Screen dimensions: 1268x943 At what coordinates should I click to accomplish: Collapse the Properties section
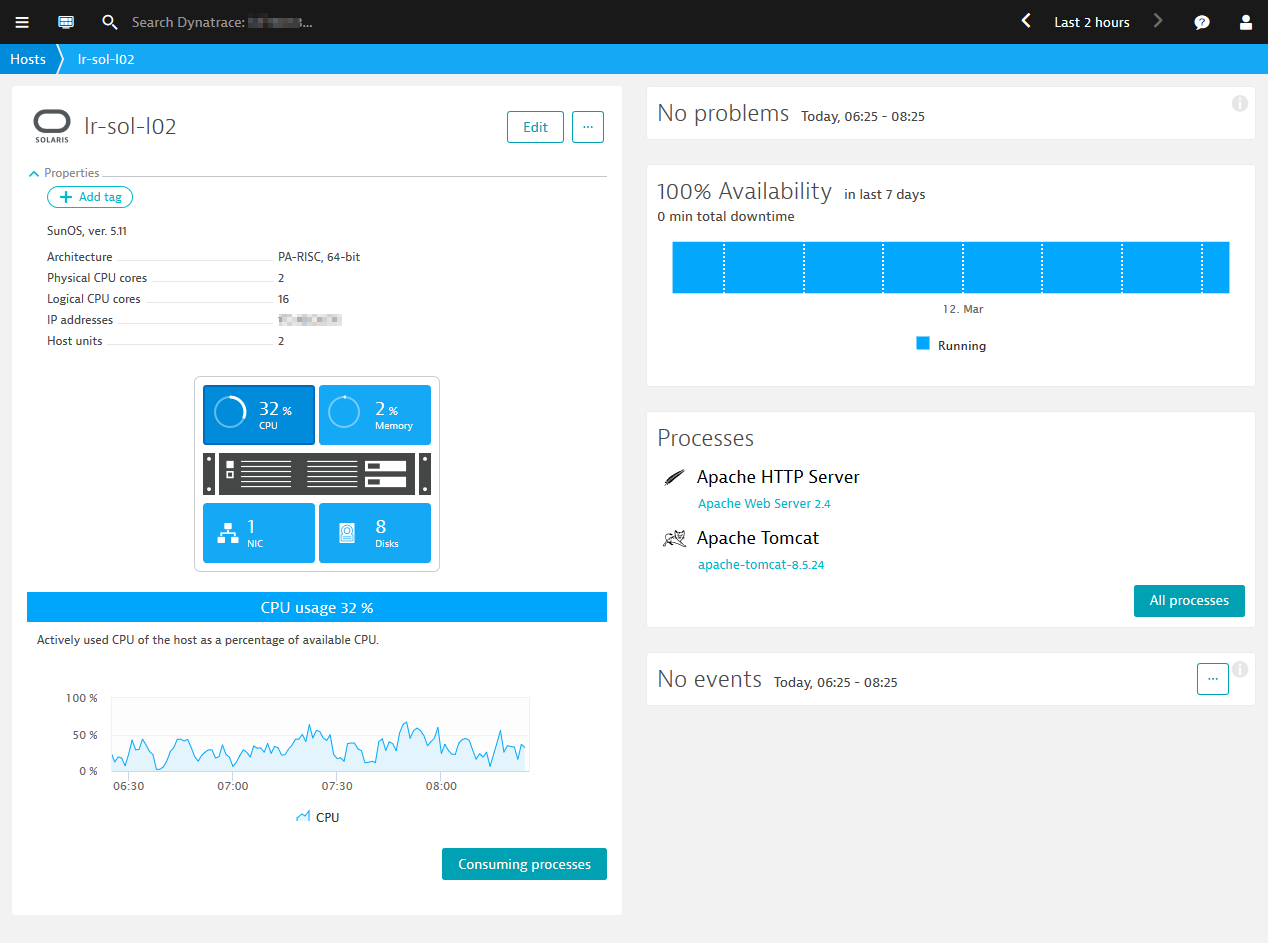click(x=65, y=173)
